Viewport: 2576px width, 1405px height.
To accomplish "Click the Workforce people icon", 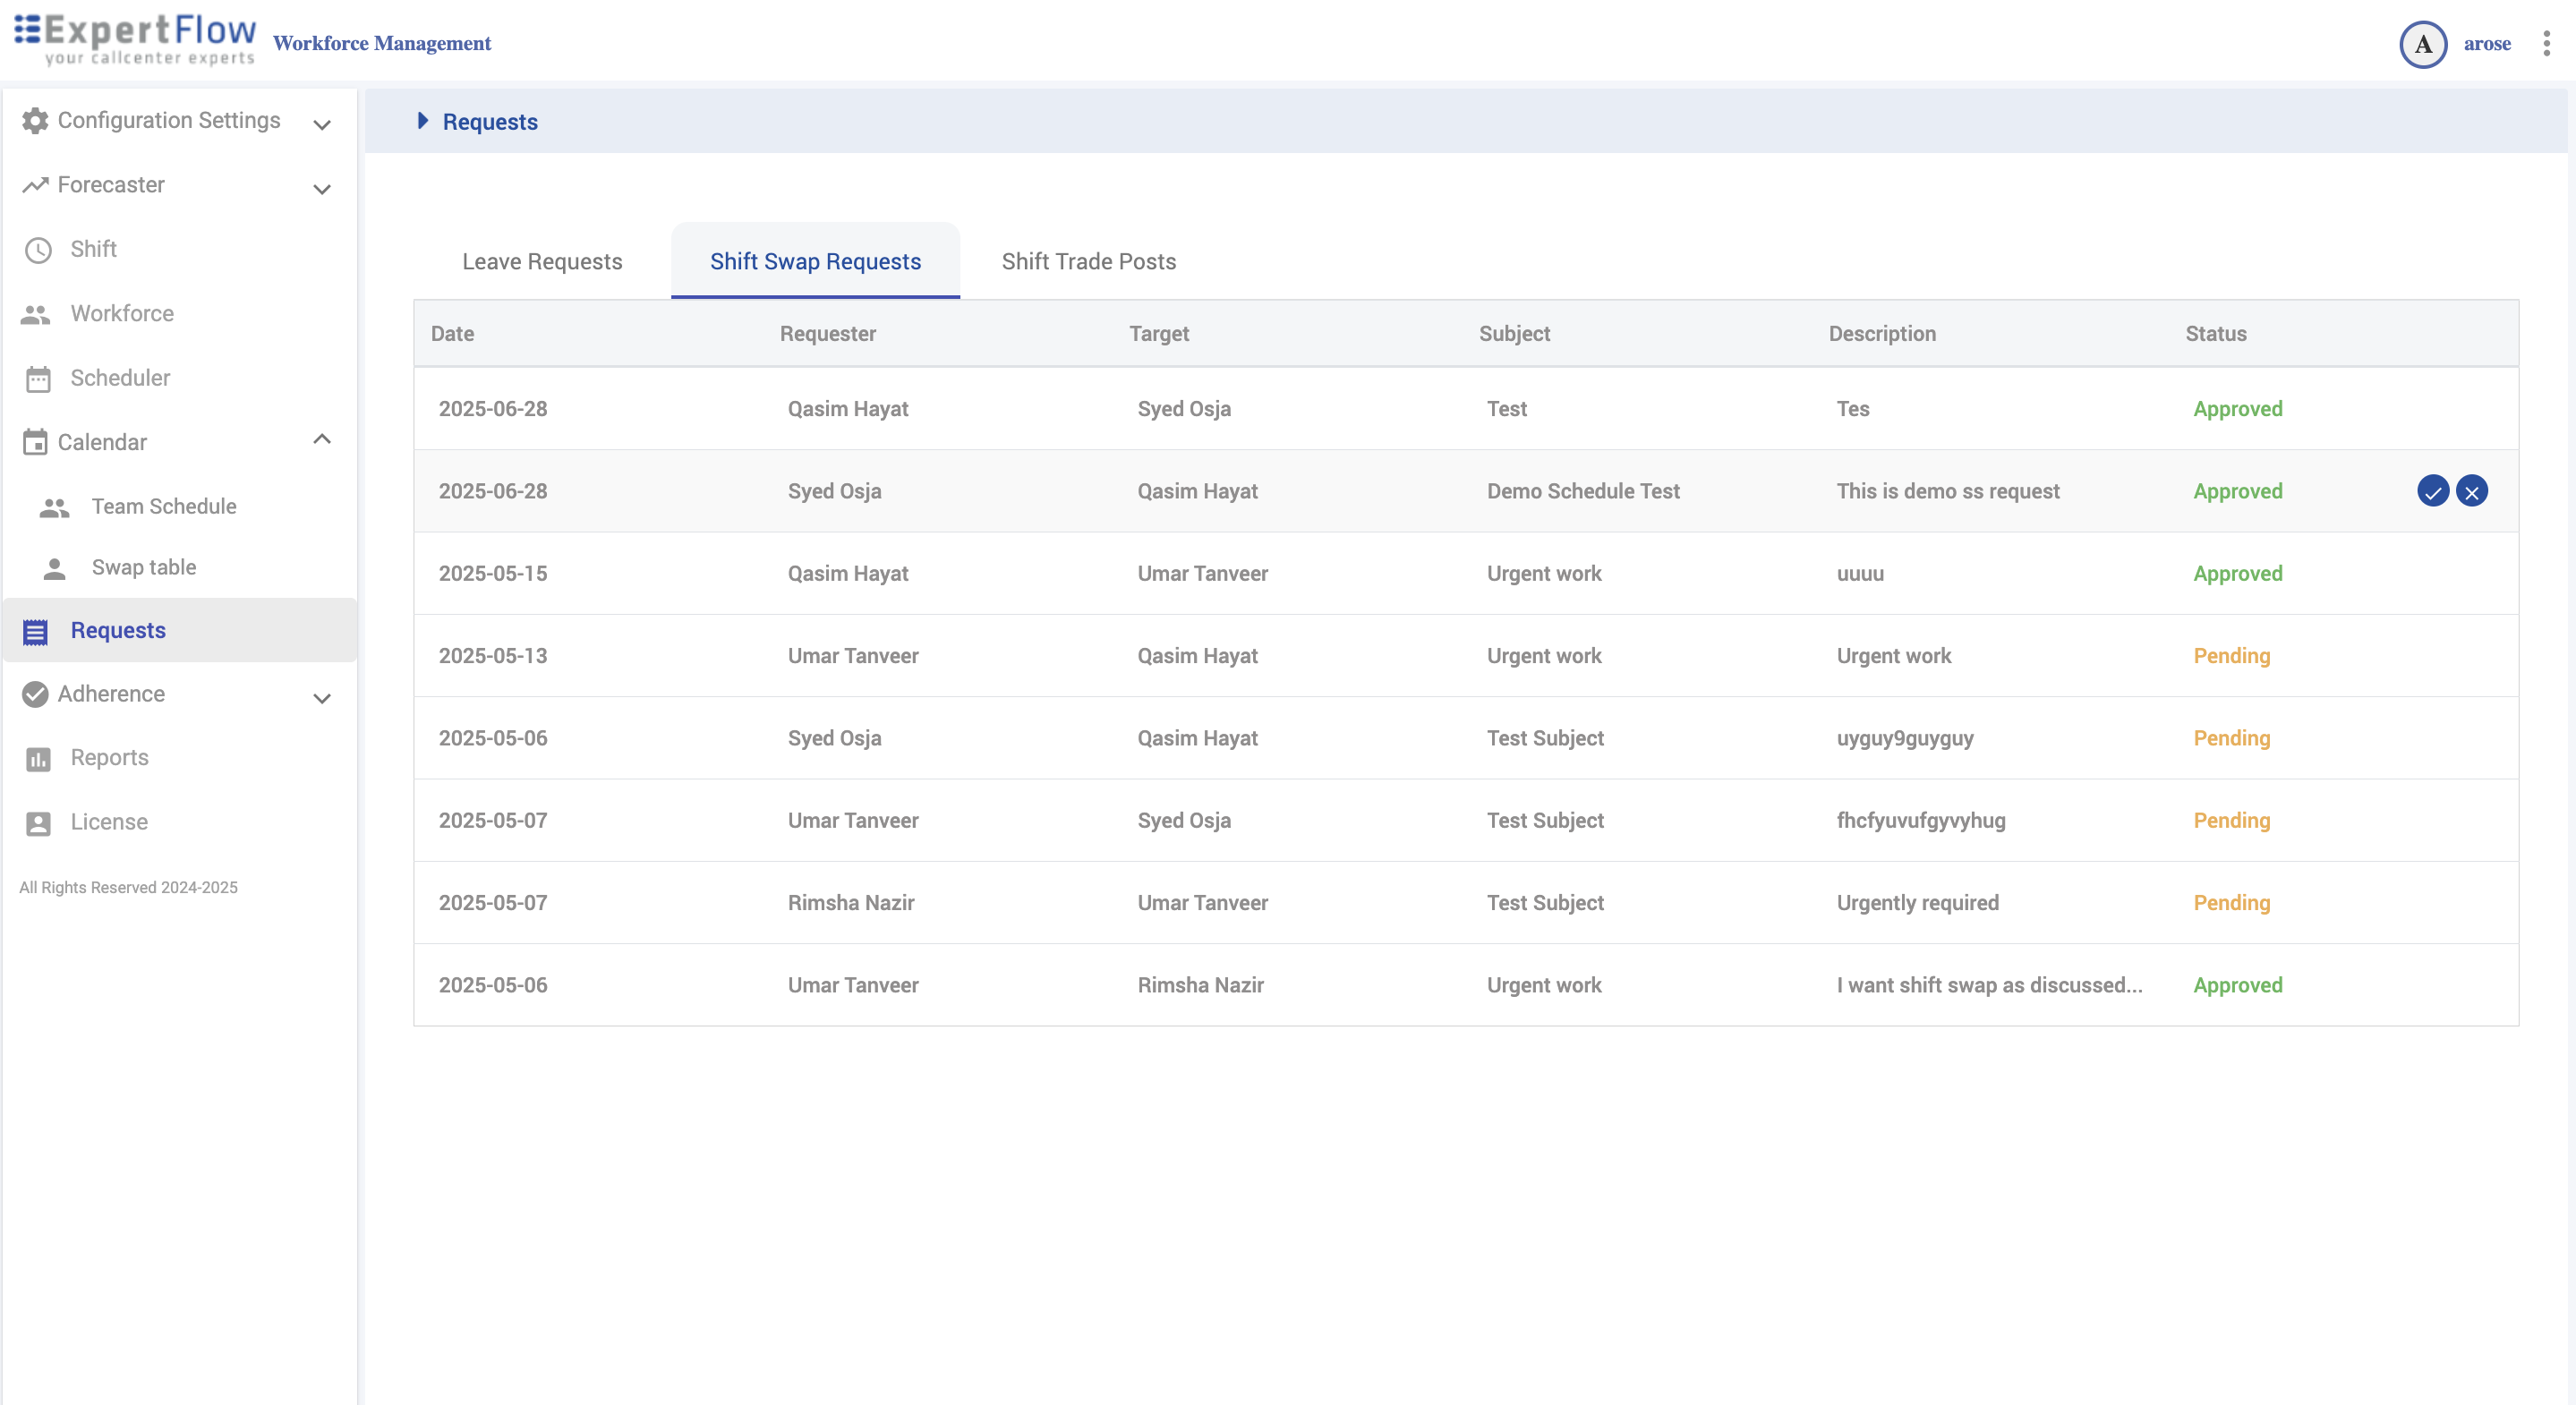I will [36, 314].
